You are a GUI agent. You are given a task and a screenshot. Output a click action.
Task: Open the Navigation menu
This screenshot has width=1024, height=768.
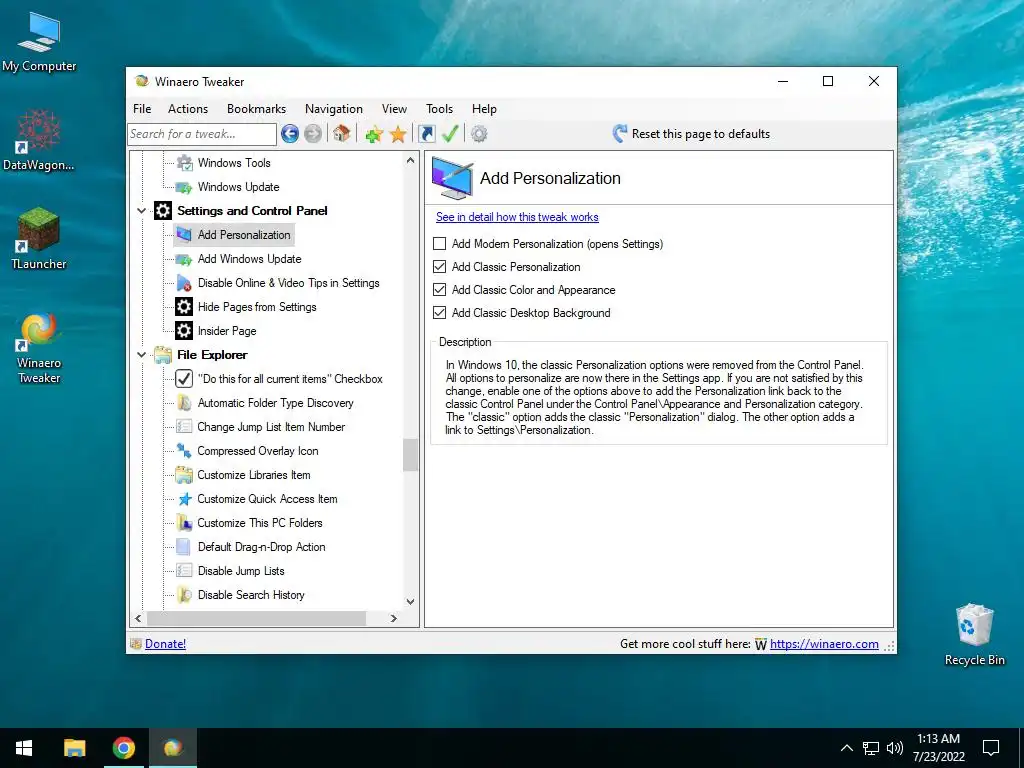coord(334,109)
